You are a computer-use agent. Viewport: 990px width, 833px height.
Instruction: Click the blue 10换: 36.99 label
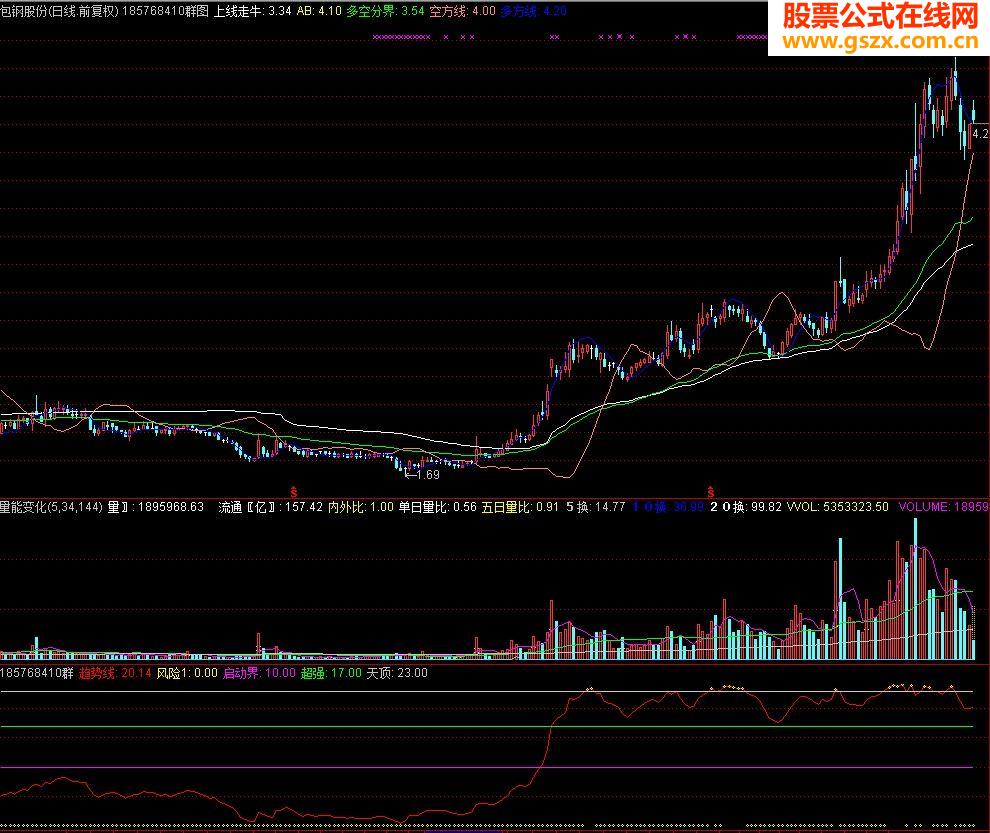[668, 507]
